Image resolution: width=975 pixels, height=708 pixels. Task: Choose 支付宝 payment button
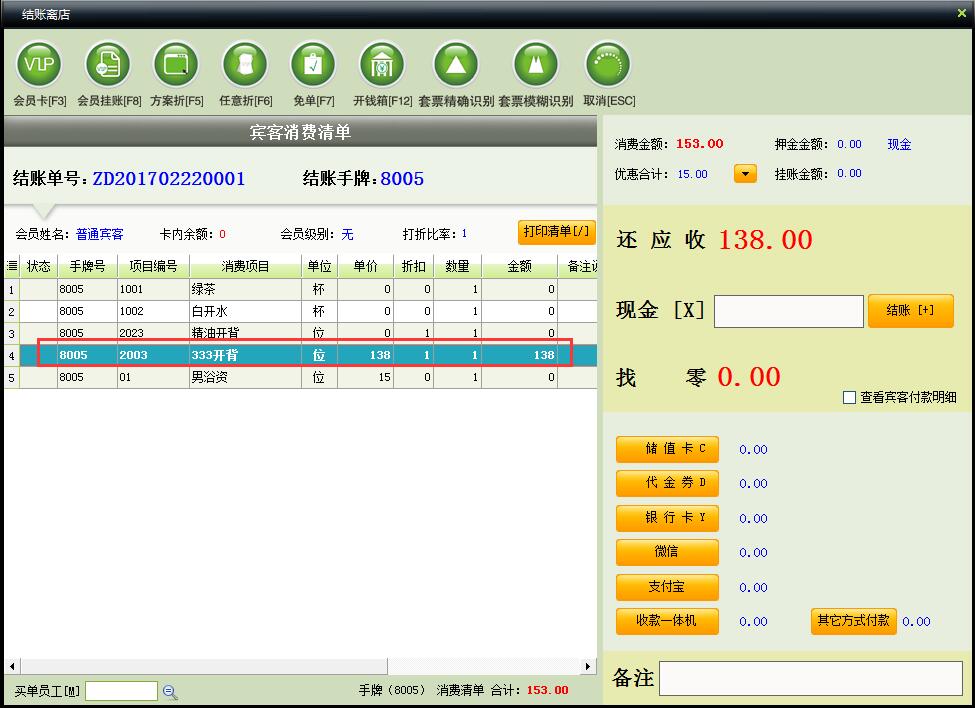(667, 587)
